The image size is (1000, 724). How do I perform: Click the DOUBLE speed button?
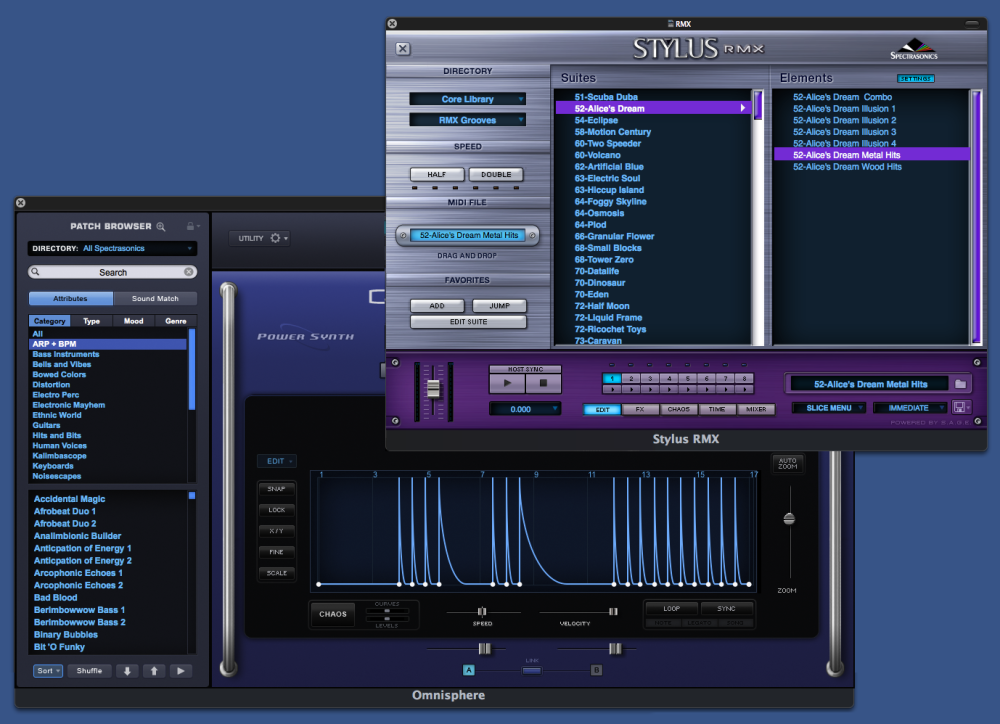click(x=496, y=174)
